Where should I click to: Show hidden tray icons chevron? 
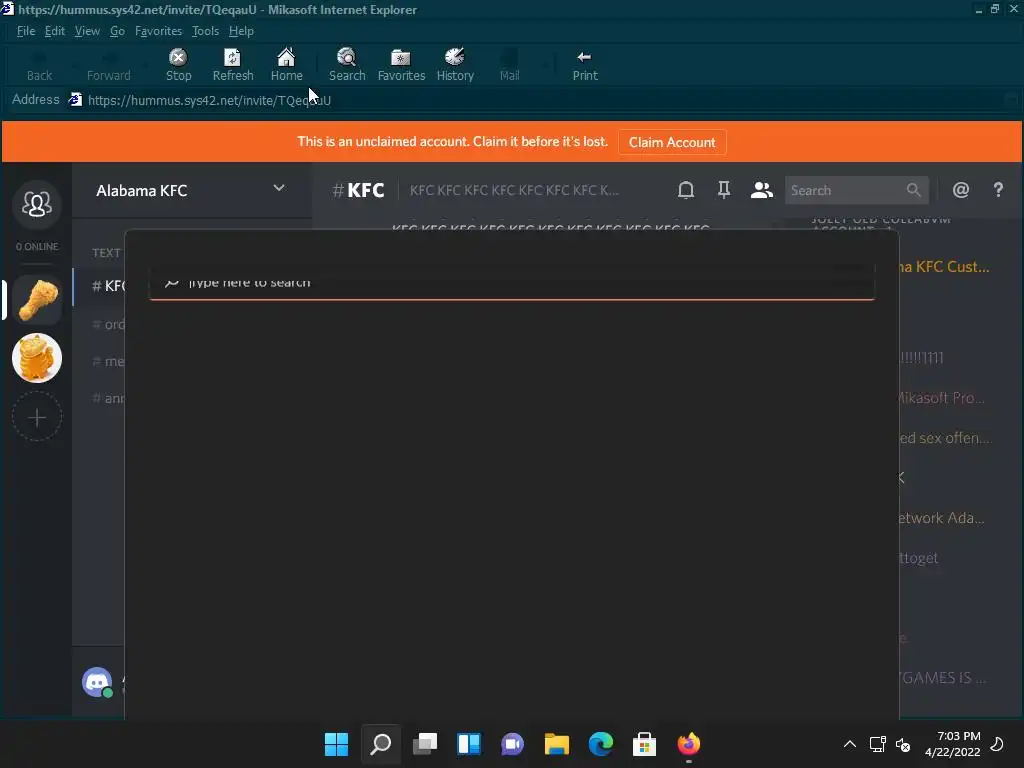[x=850, y=744]
